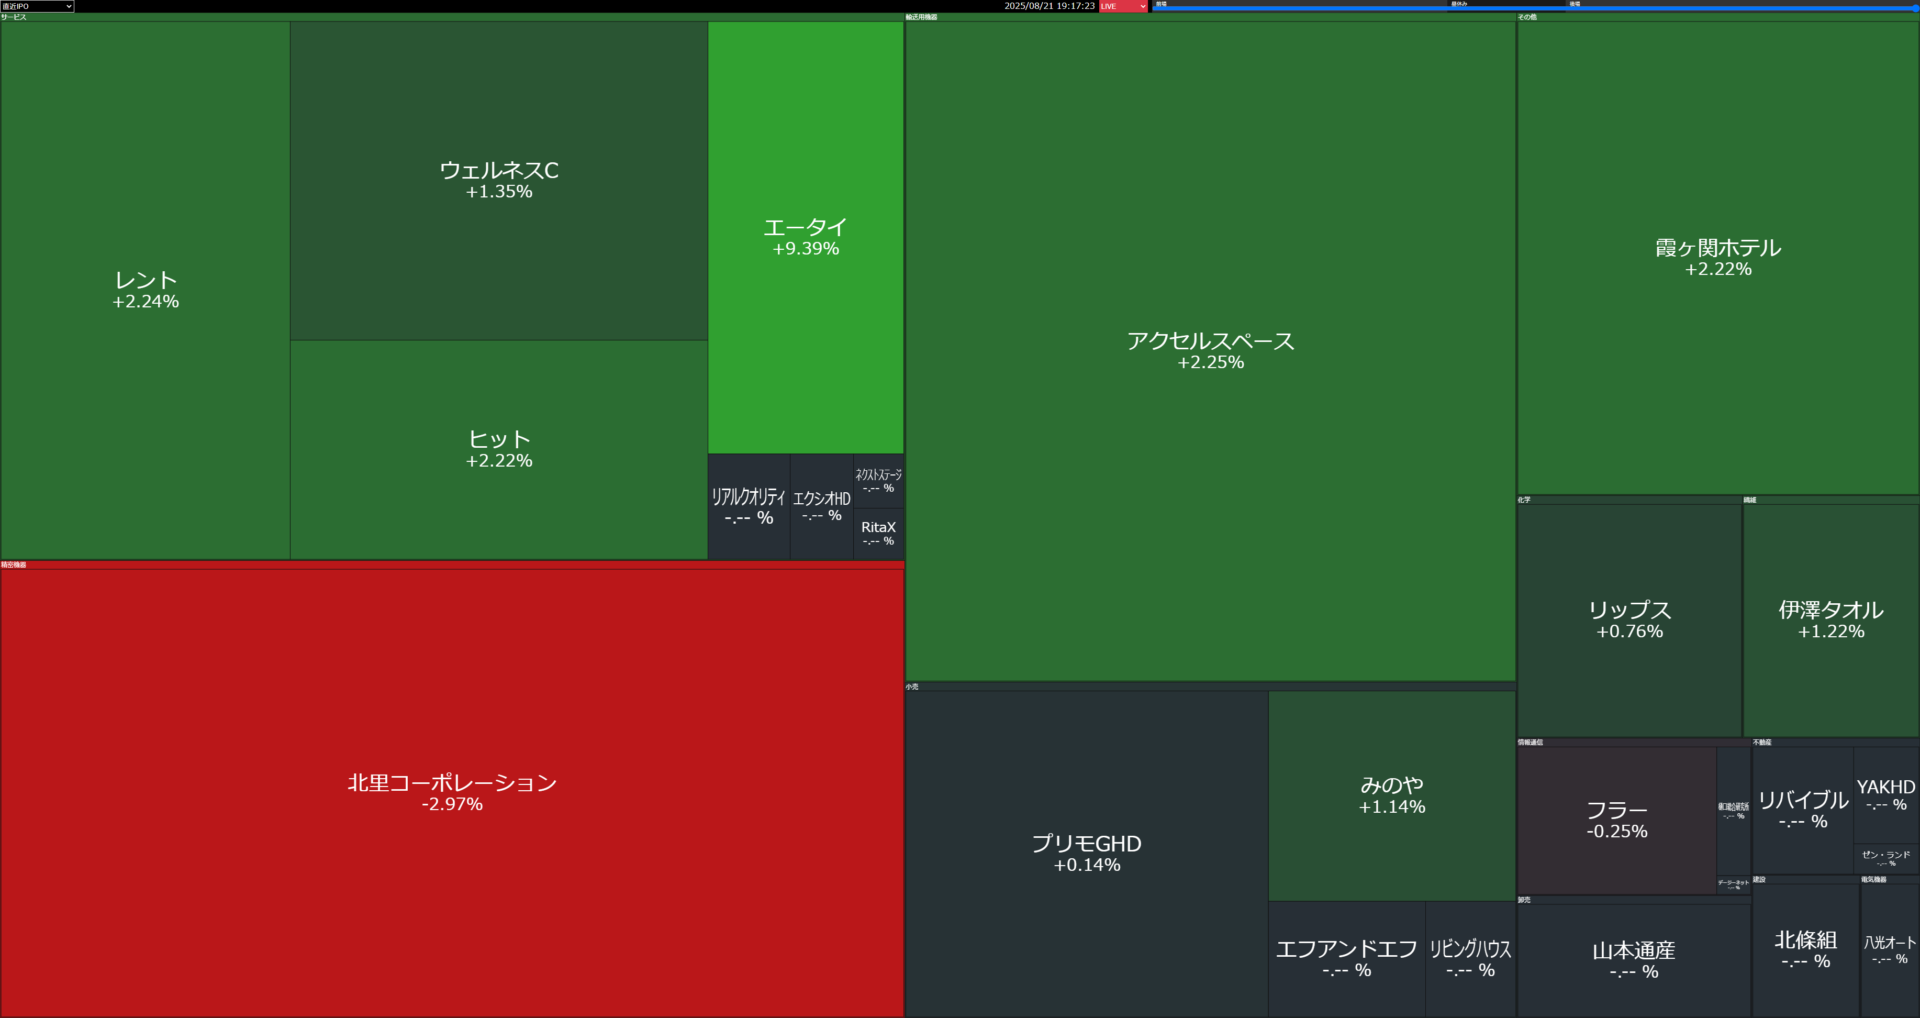
Task: Select the レント +2.24% tile
Action: (145, 290)
